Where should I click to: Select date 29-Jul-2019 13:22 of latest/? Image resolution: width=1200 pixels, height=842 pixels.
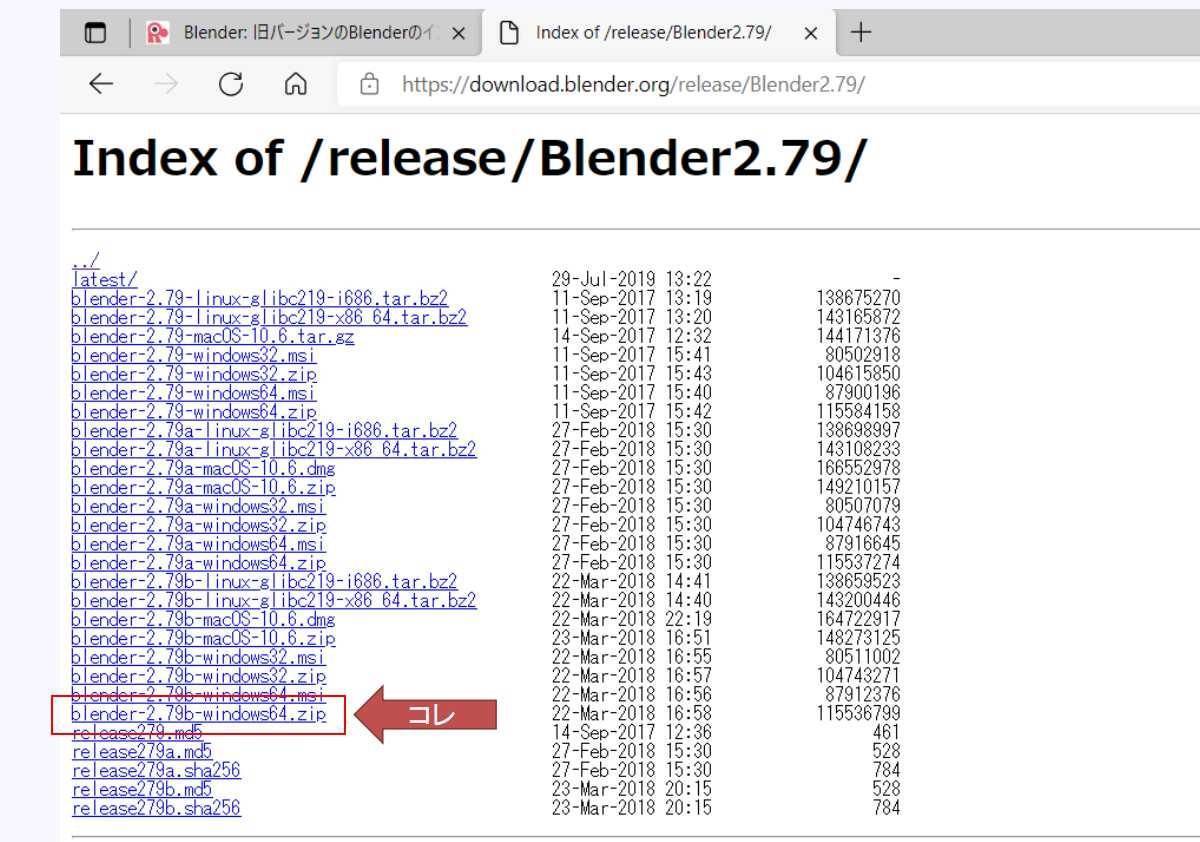(632, 279)
